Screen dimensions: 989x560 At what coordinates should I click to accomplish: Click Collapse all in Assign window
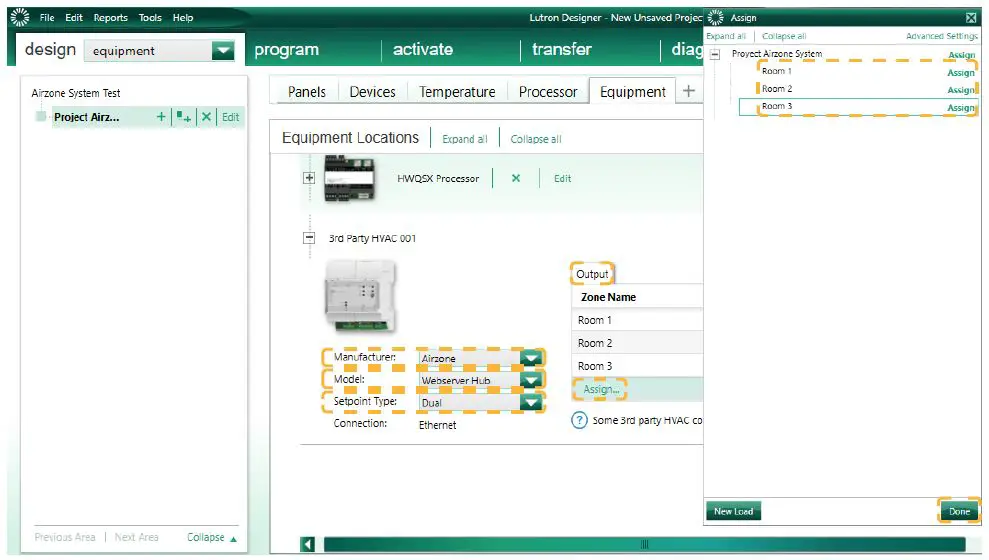pyautogui.click(x=784, y=36)
